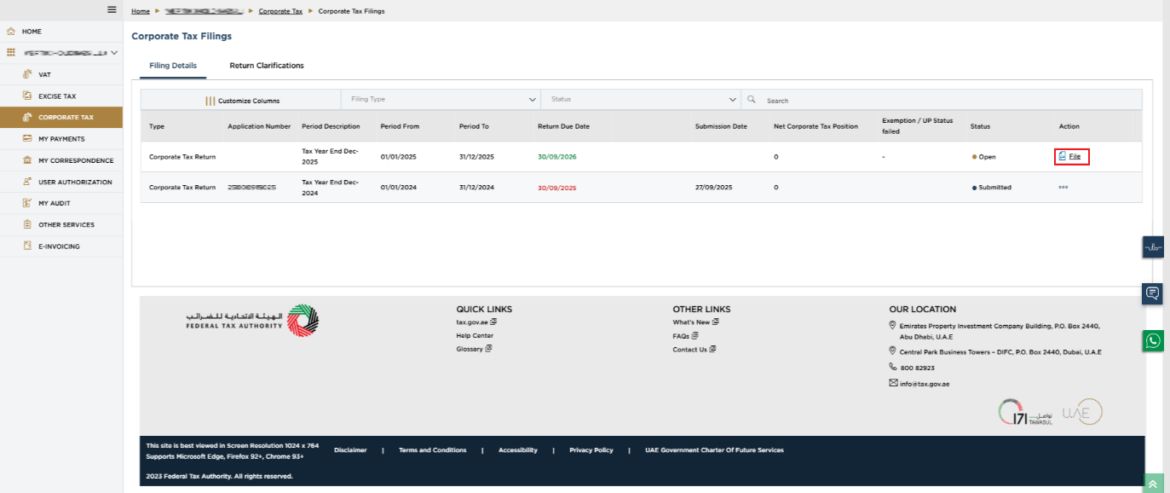Open the E-Invoicing sidebar item

coord(61,246)
